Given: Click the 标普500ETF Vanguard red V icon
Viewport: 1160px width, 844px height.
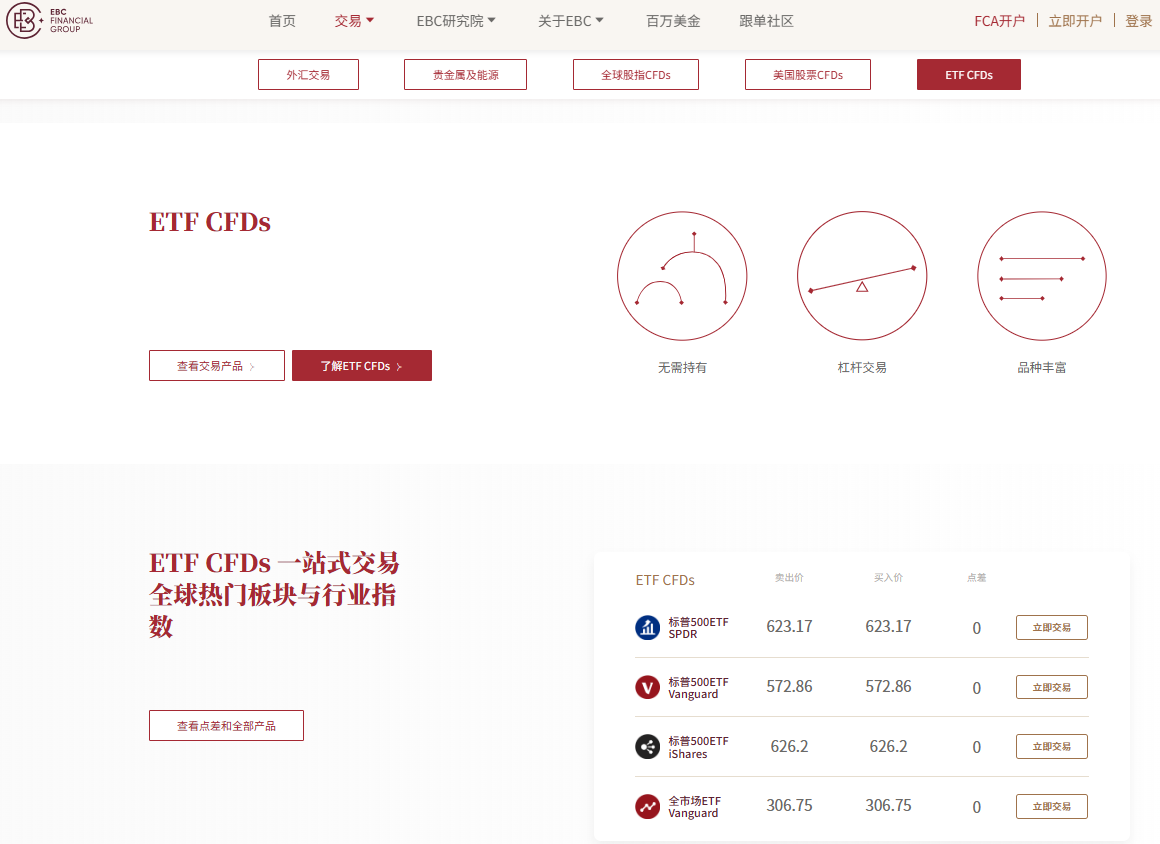Looking at the screenshot, I should coord(647,687).
